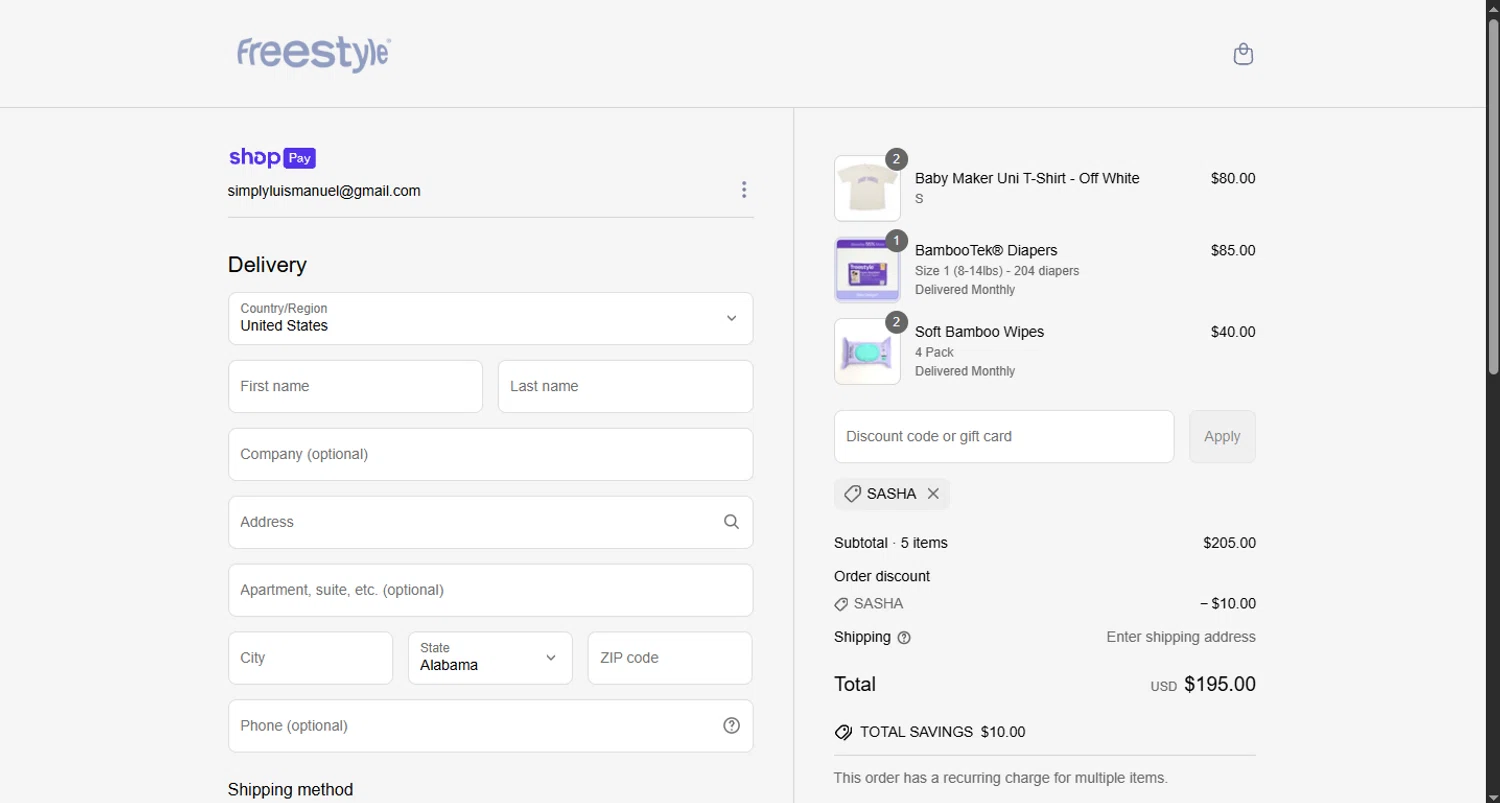Open the Country/Region dropdown

point(490,318)
